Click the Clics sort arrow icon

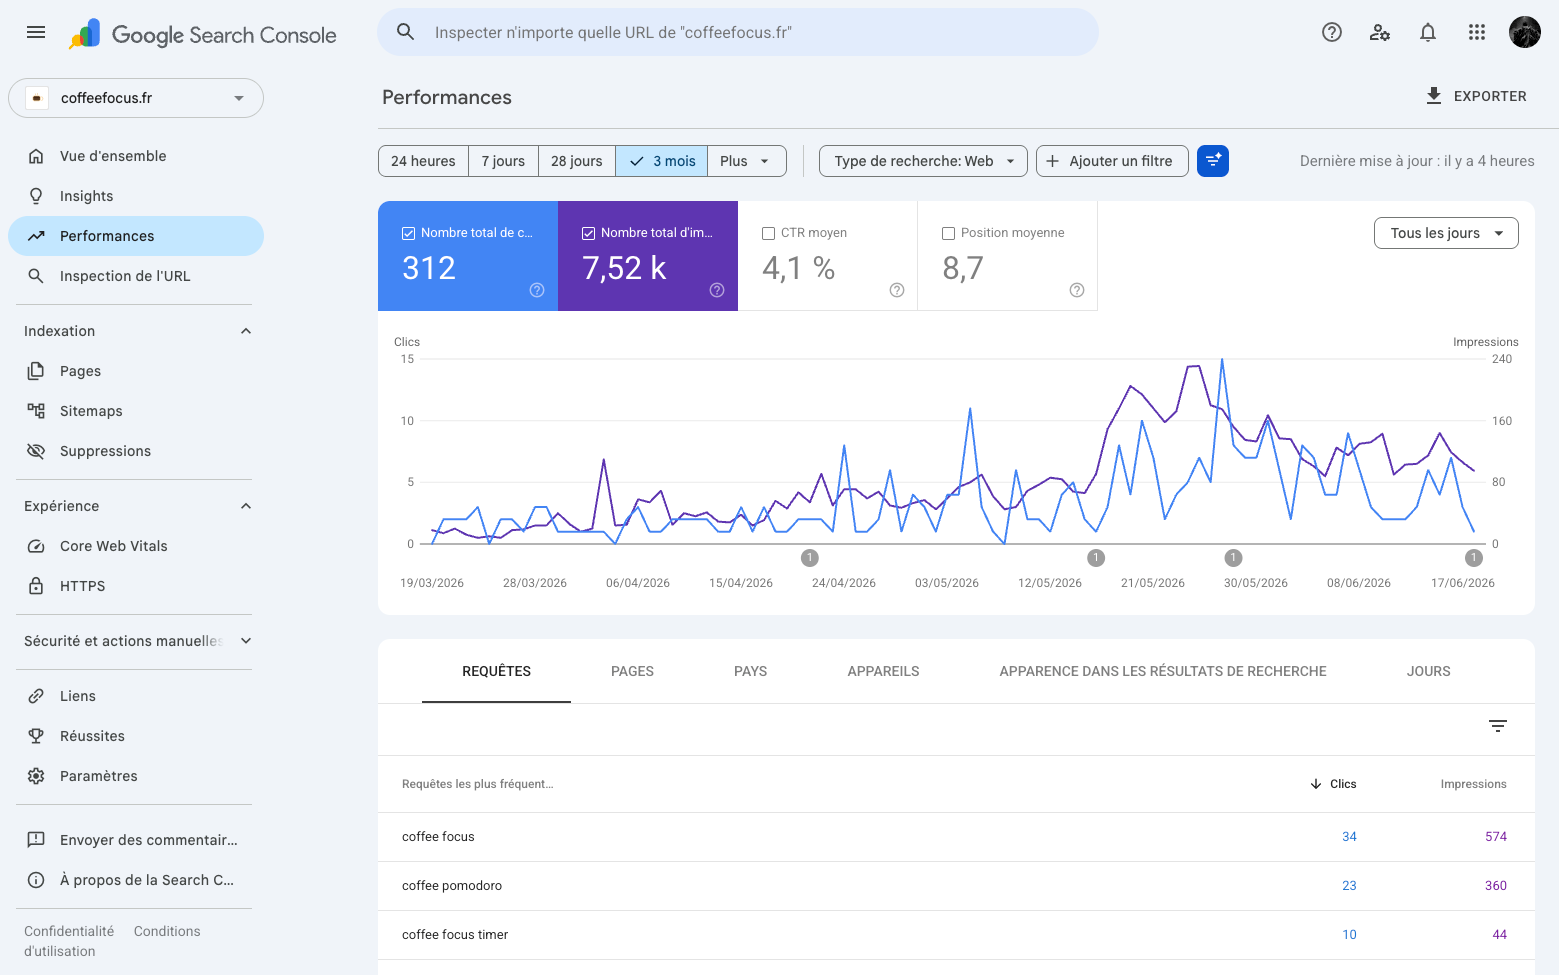click(x=1316, y=784)
